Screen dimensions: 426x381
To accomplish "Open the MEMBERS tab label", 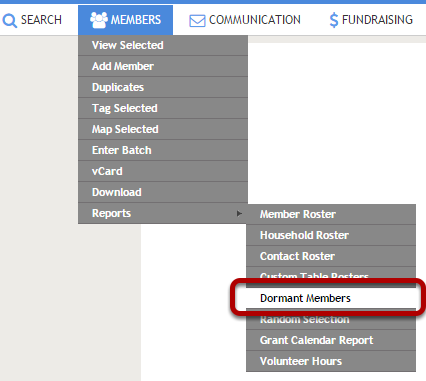I will click(x=136, y=20).
